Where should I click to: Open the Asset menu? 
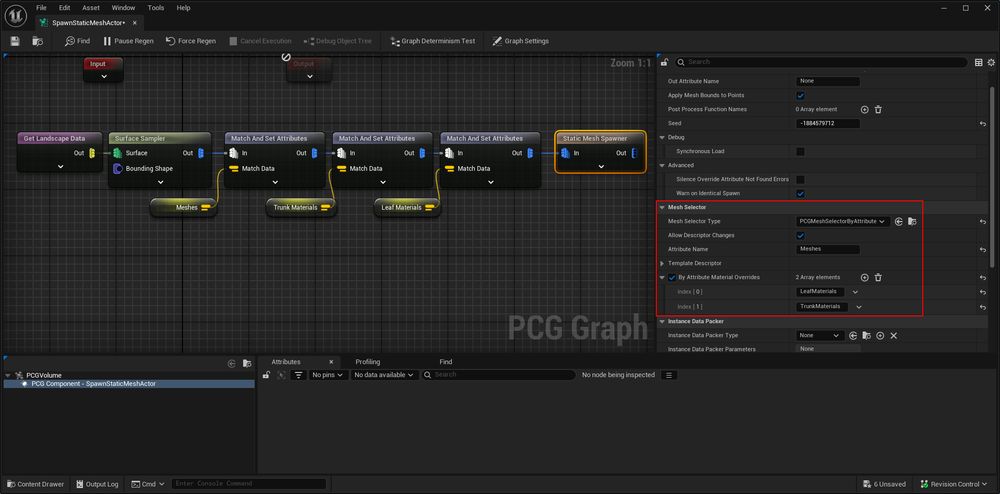click(x=91, y=8)
